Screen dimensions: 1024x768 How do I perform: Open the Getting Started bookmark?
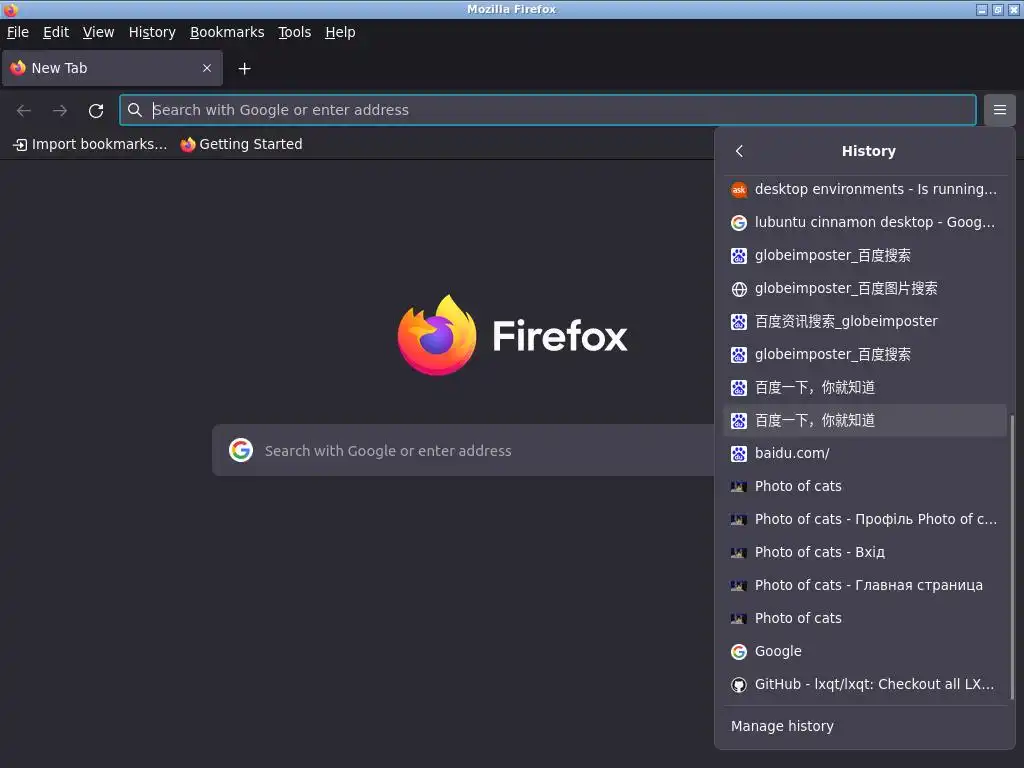241,144
